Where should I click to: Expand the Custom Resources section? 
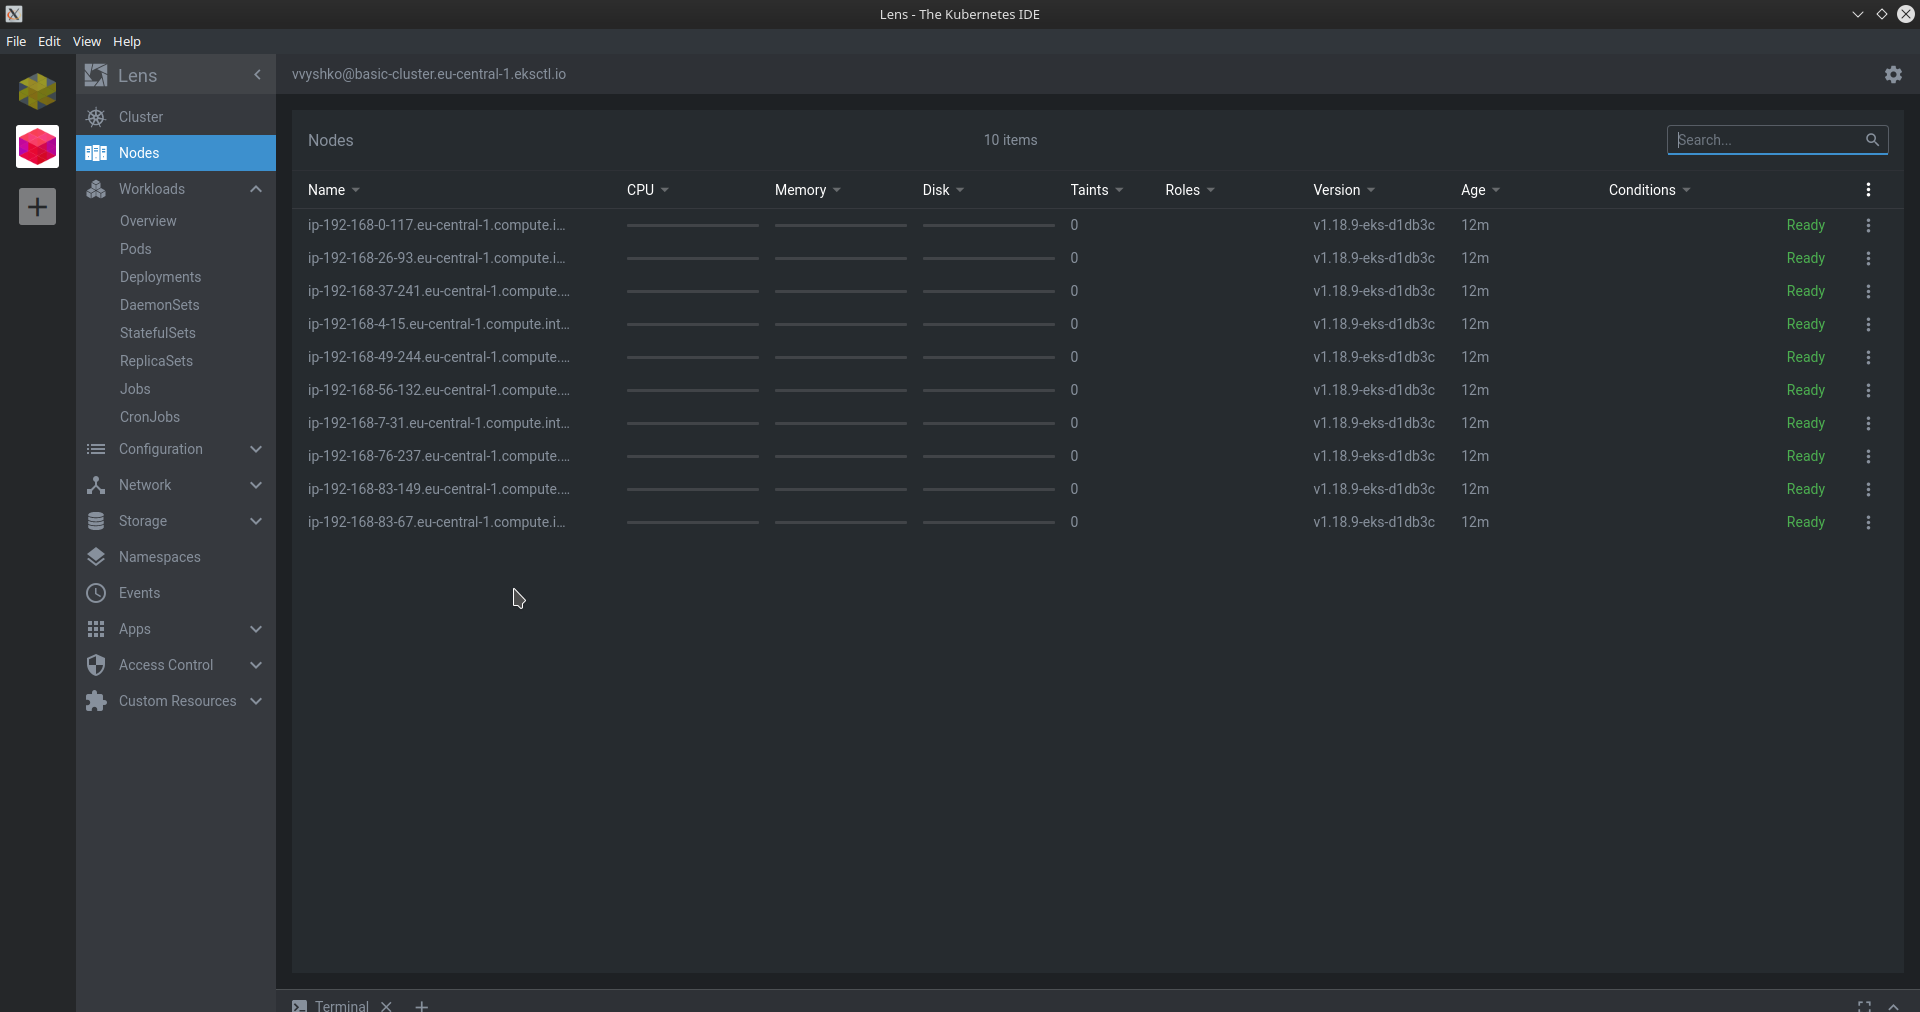256,701
